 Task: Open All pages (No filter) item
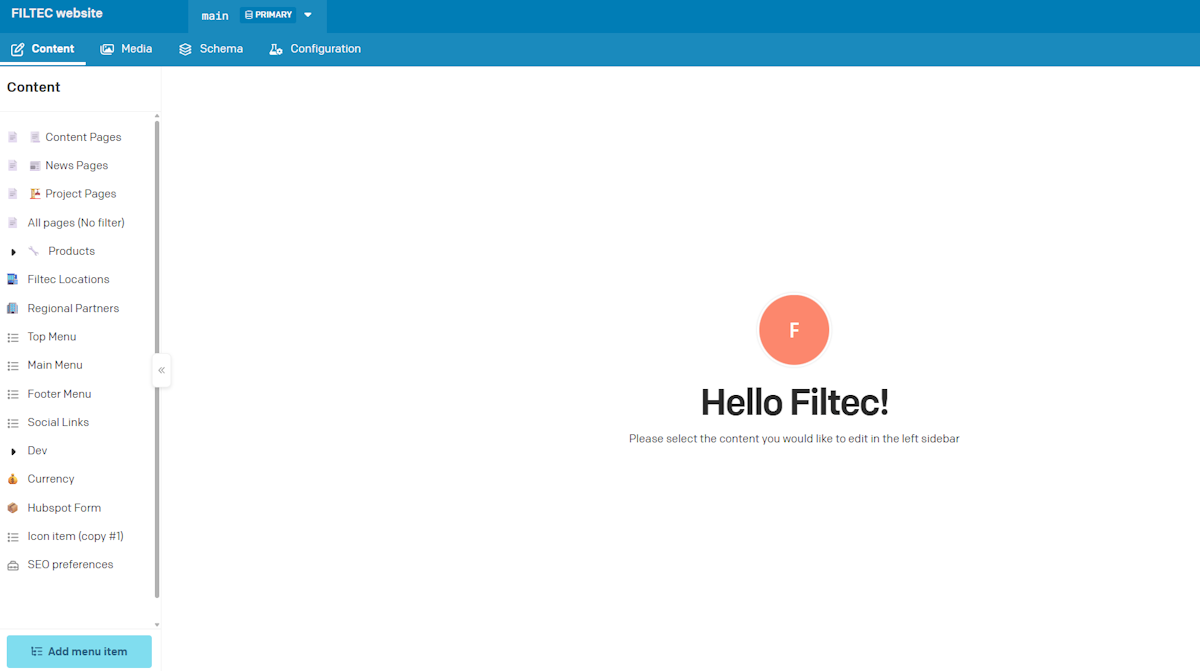[76, 223]
